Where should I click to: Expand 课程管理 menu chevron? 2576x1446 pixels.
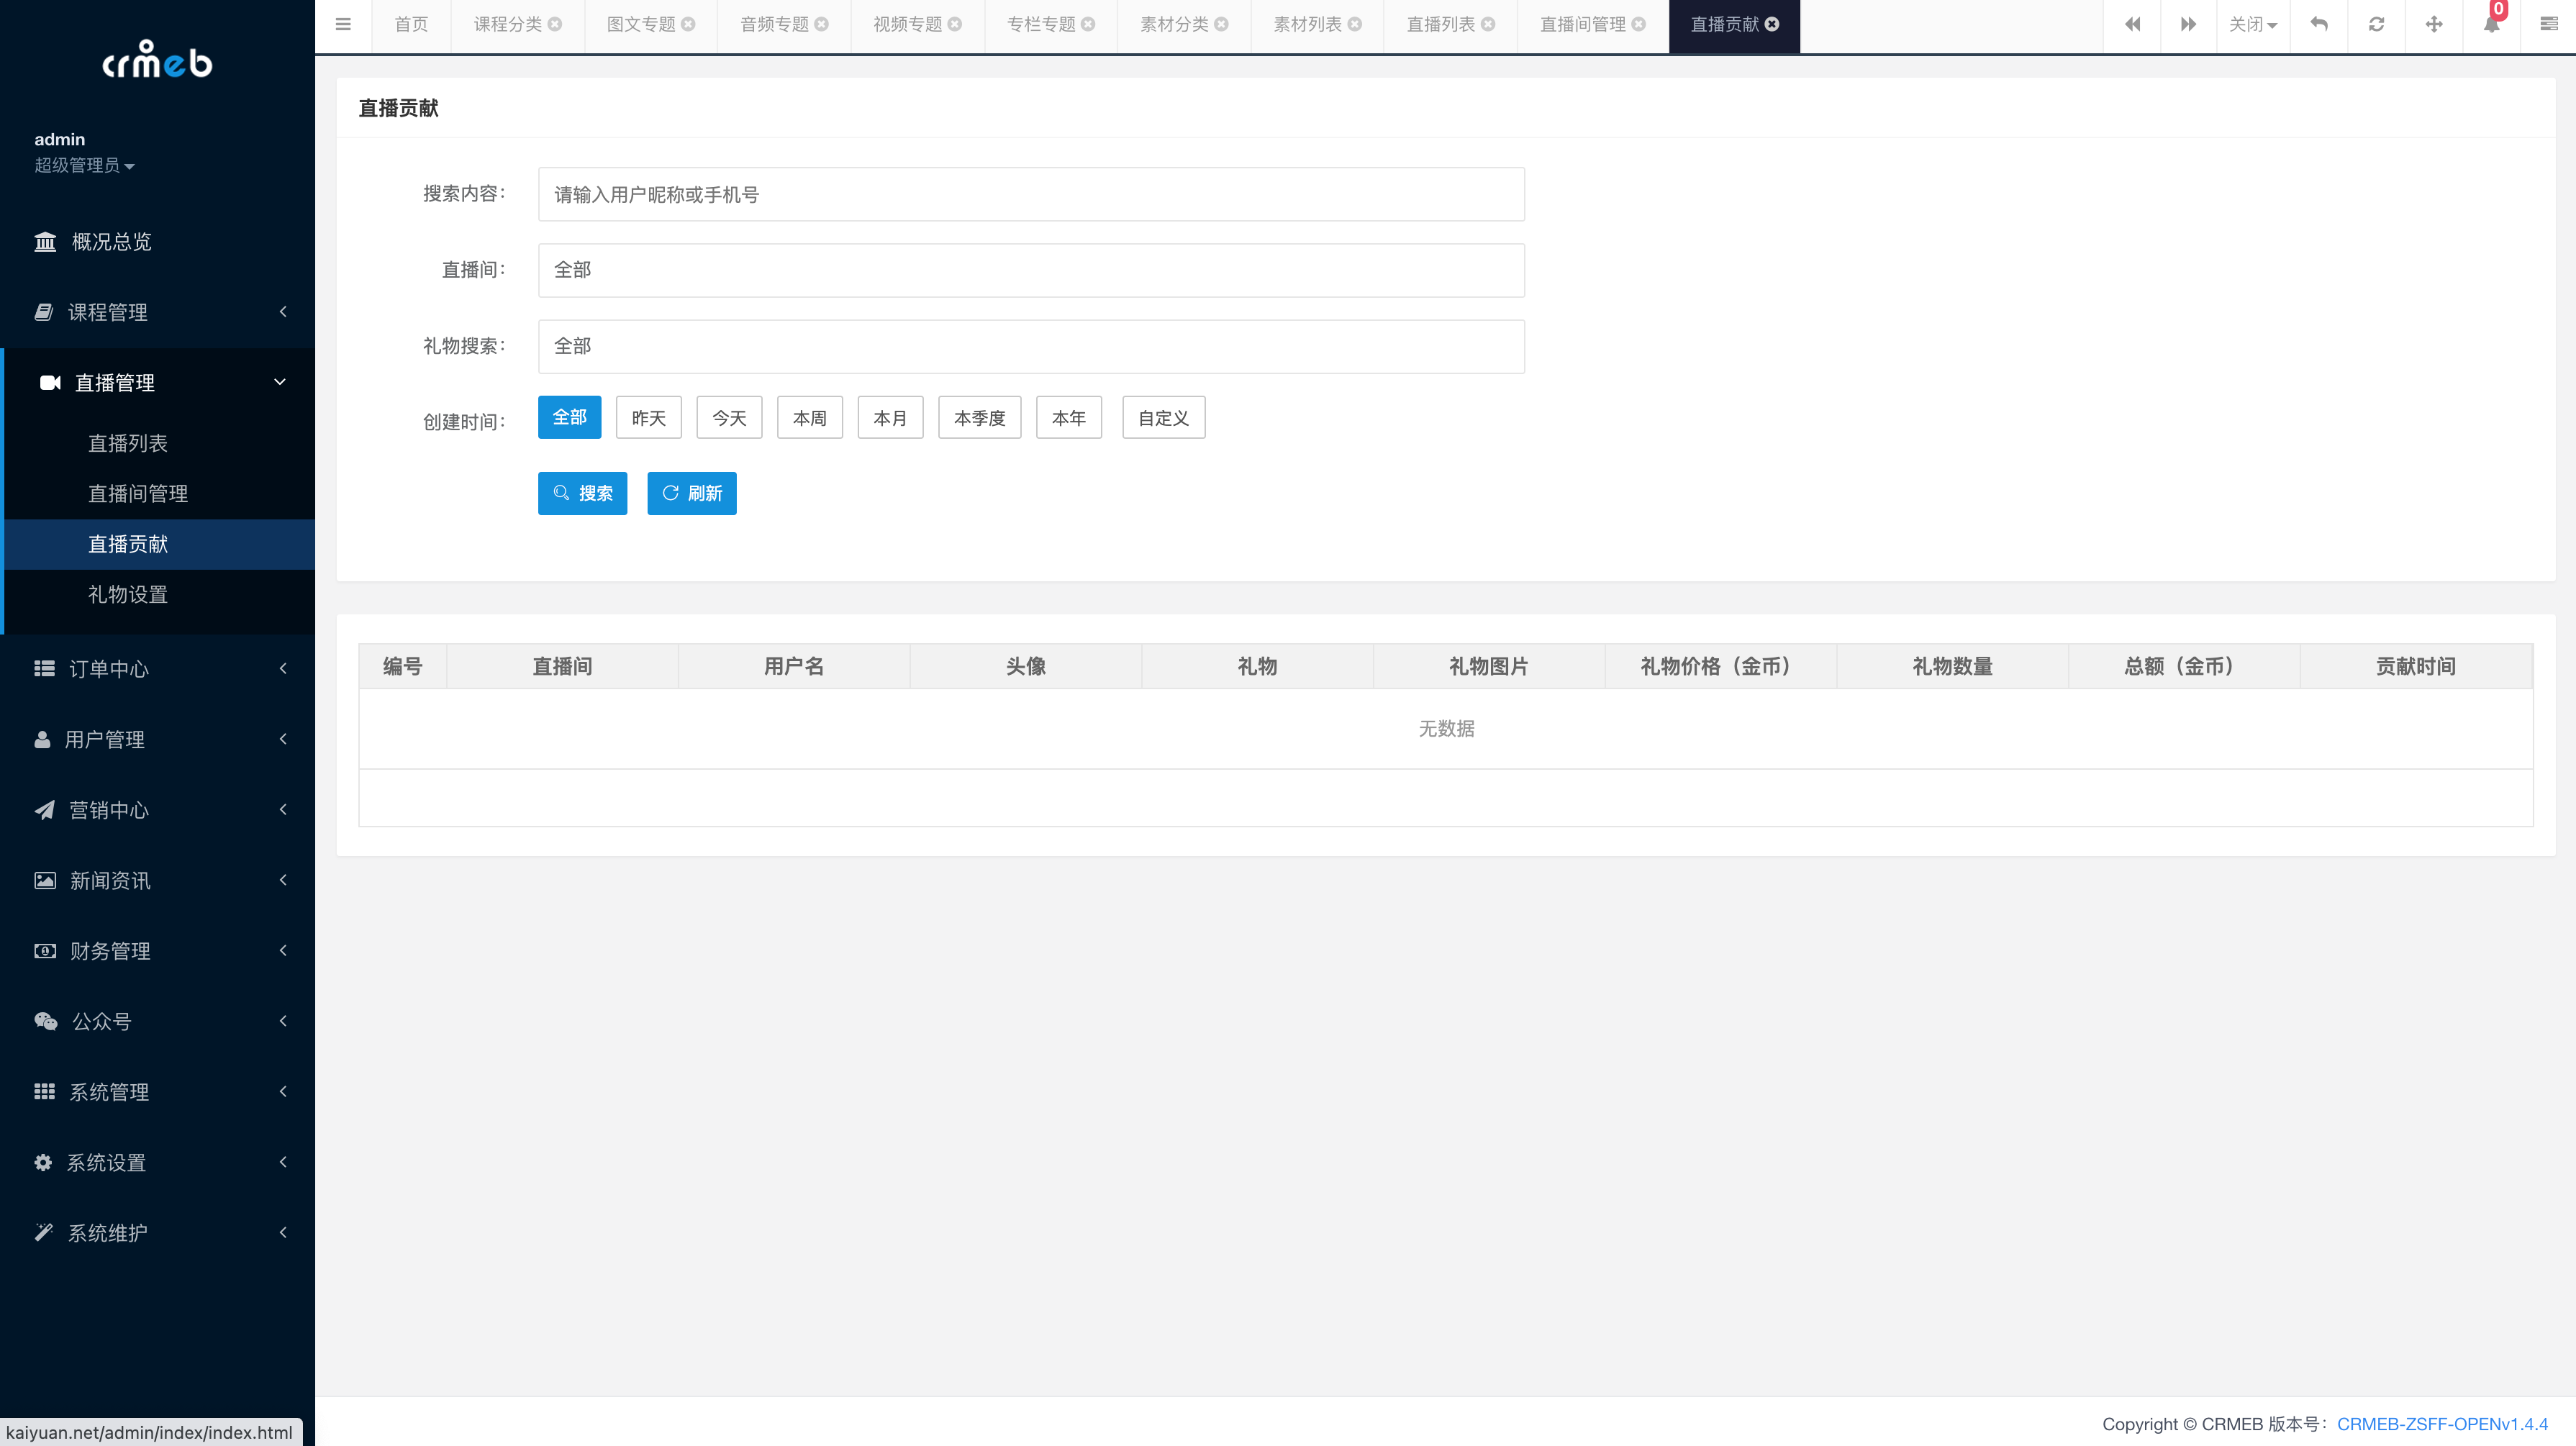283,312
